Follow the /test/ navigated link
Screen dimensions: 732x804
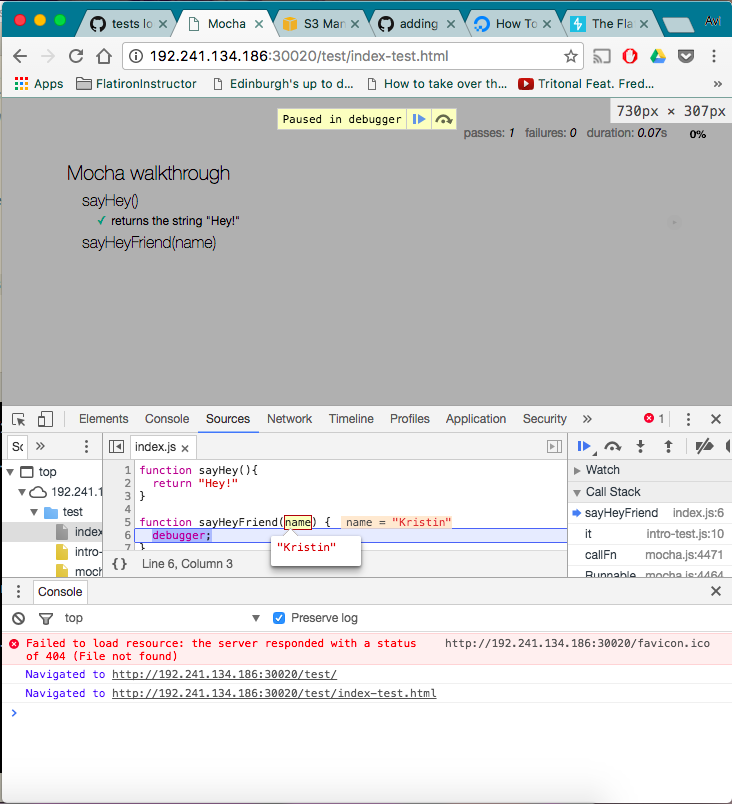[225, 674]
